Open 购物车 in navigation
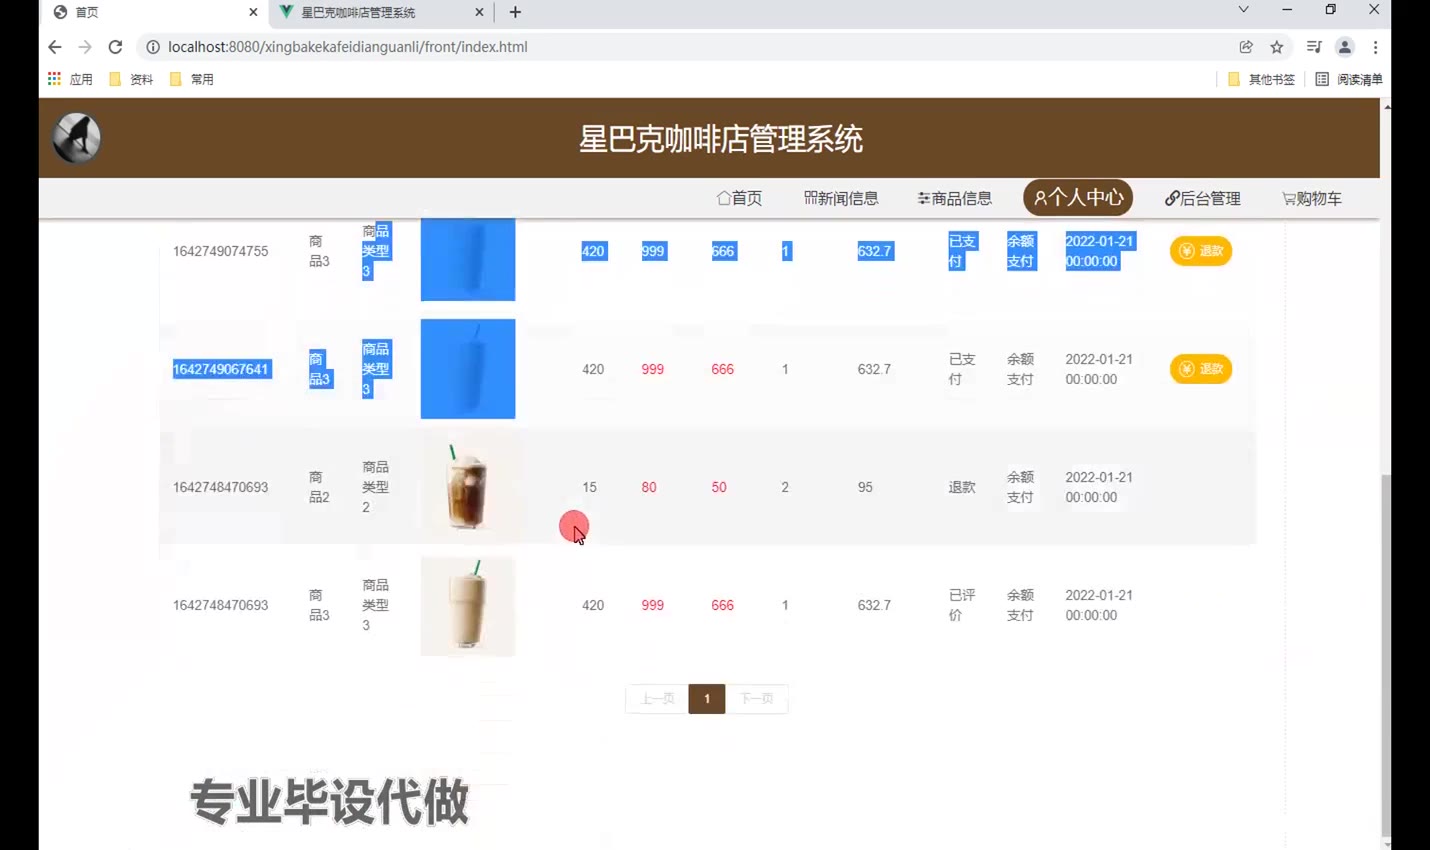Image resolution: width=1430 pixels, height=850 pixels. coord(1312,198)
